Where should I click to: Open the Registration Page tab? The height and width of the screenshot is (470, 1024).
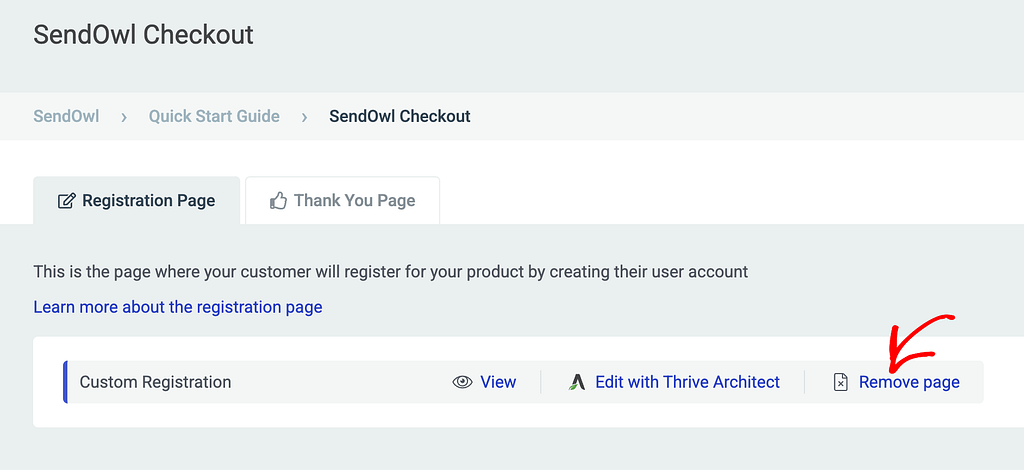point(136,200)
